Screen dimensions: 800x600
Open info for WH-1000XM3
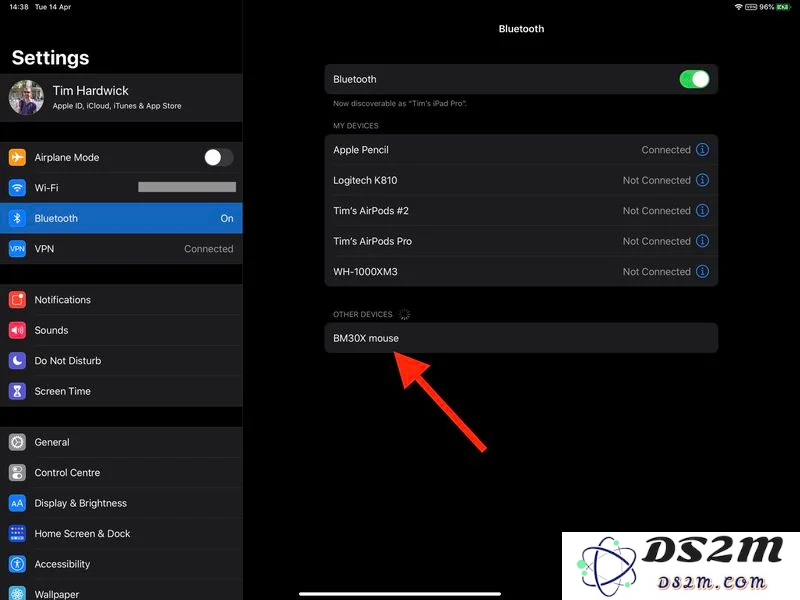pos(703,271)
